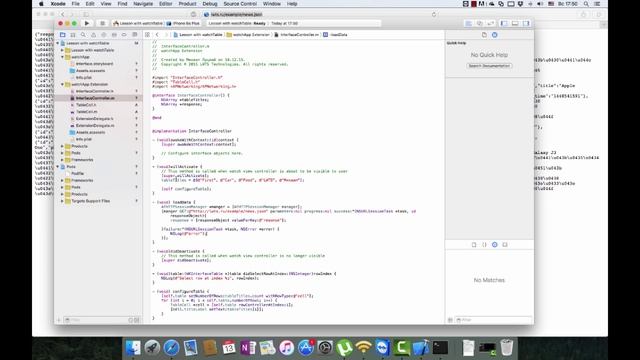Screen dimensions: 640x360
Task: Select Interface.storyboard in navigator
Action: pyautogui.click(x=95, y=64)
